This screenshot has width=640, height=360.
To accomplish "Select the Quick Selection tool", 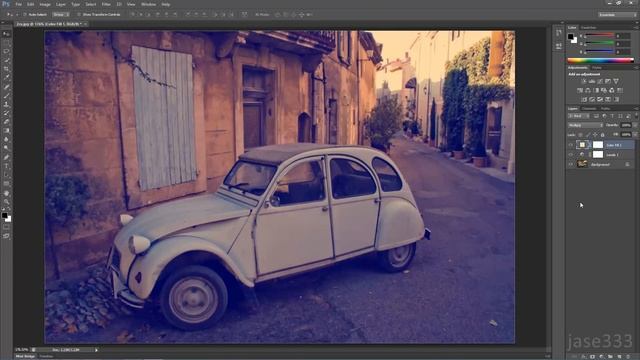I will tap(6, 60).
